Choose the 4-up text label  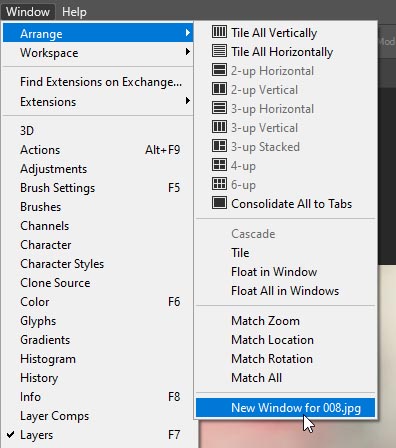click(243, 166)
